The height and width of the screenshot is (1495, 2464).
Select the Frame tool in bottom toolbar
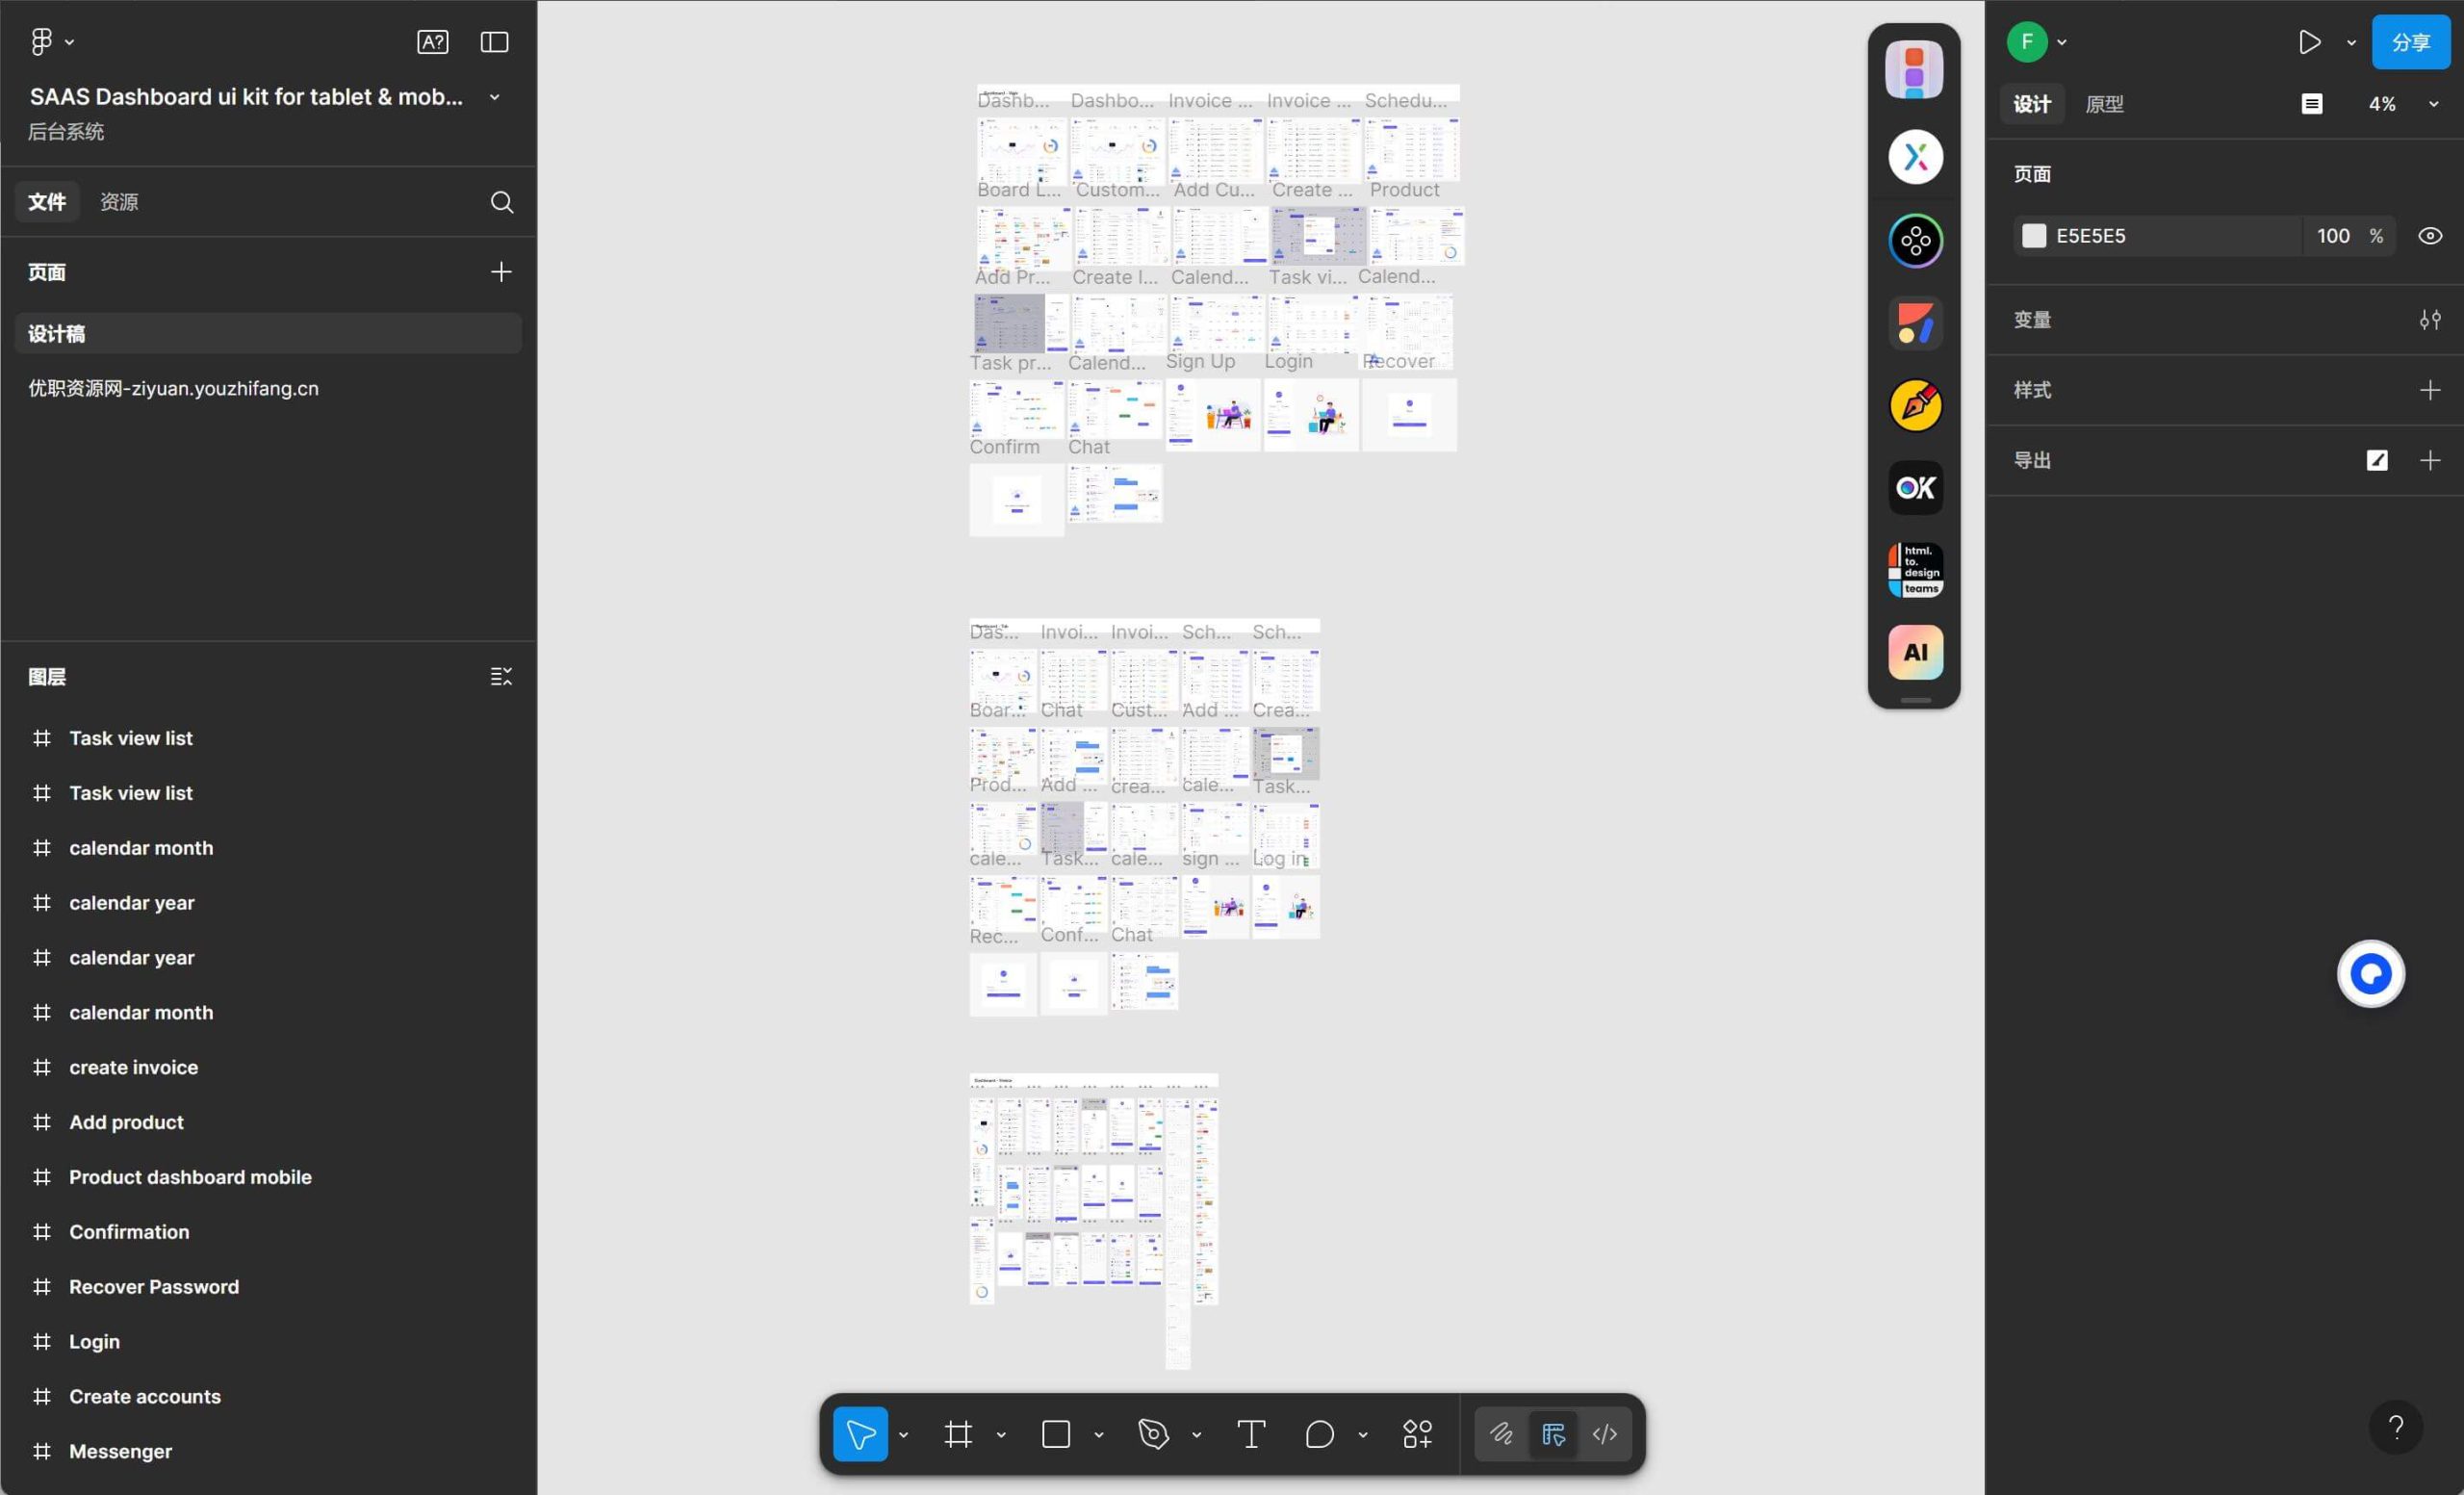[x=958, y=1434]
